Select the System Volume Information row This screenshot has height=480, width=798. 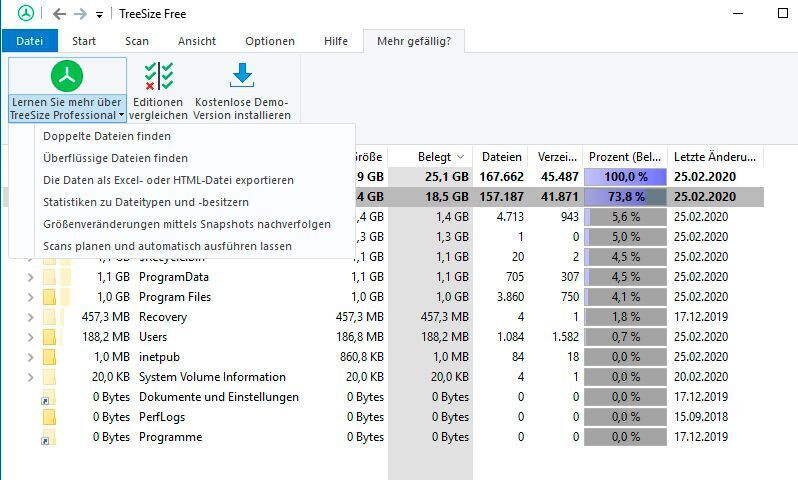383,377
